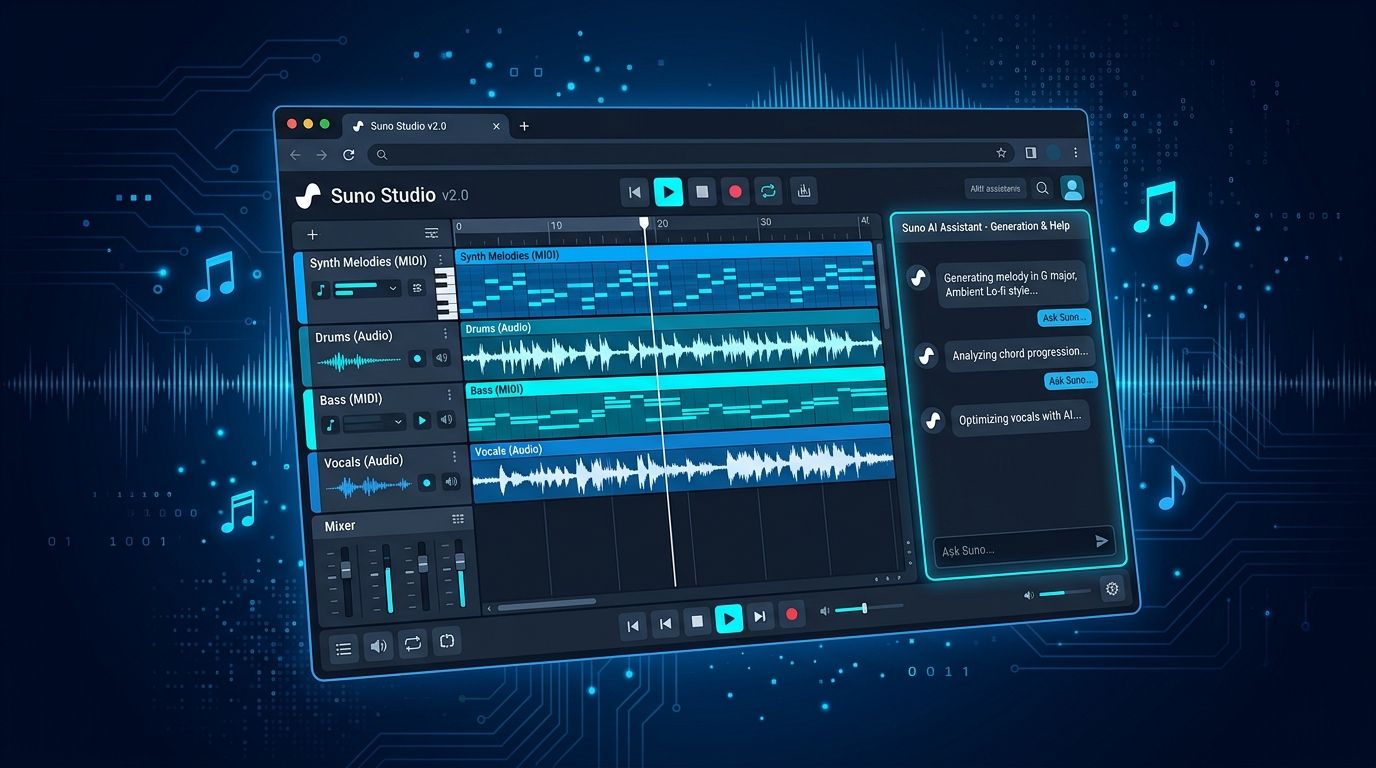Adjust volume slider beside the settings gear
The image size is (1376, 768).
coord(1064,593)
